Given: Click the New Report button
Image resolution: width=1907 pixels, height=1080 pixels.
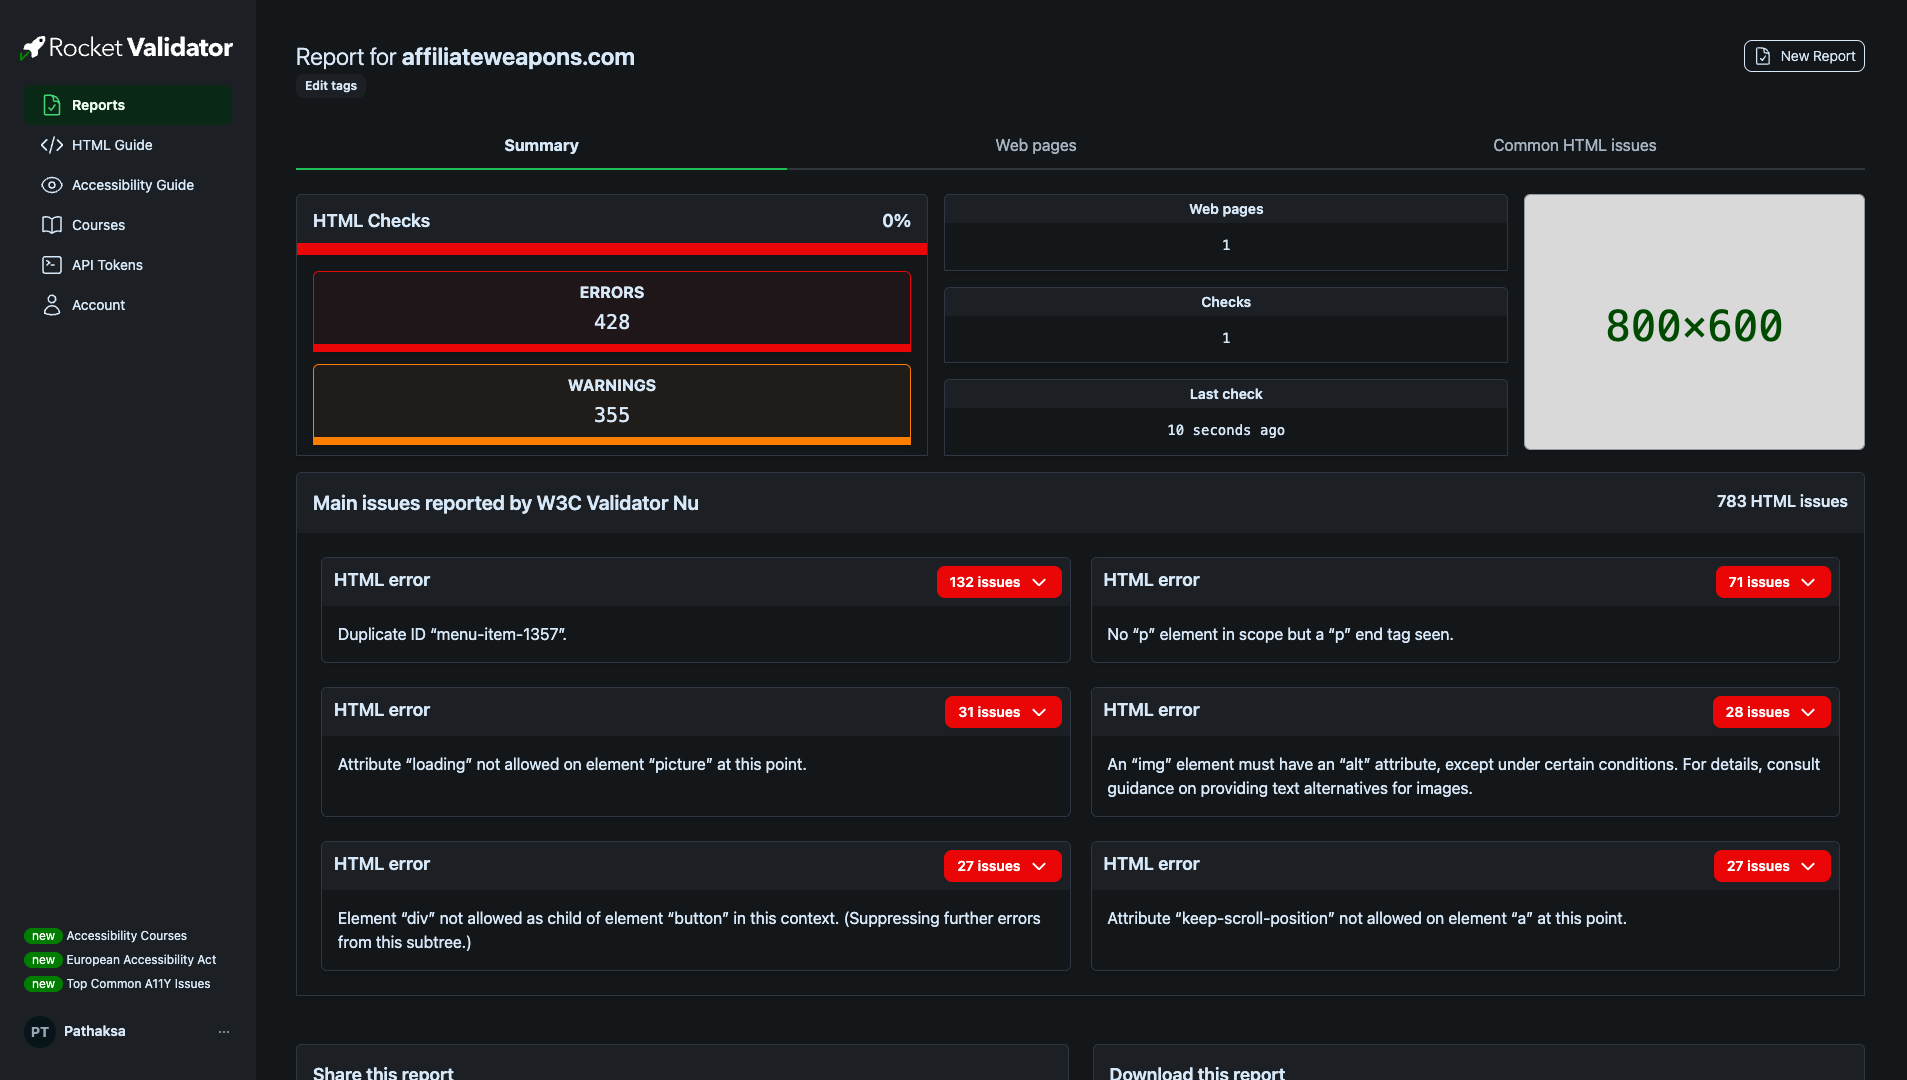Looking at the screenshot, I should (x=1803, y=55).
